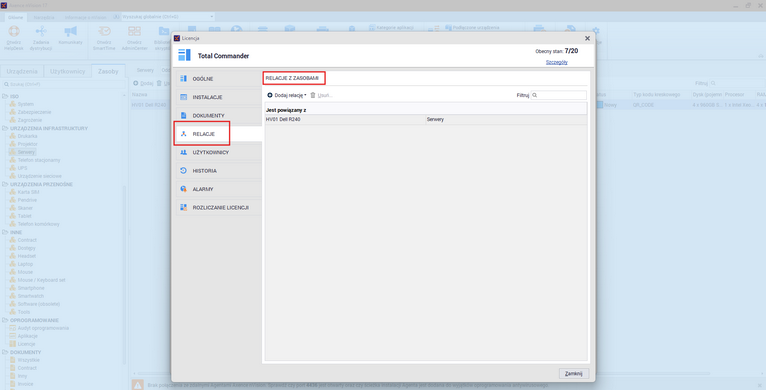Open the Główne ribbon tab in the main window

click(16, 17)
